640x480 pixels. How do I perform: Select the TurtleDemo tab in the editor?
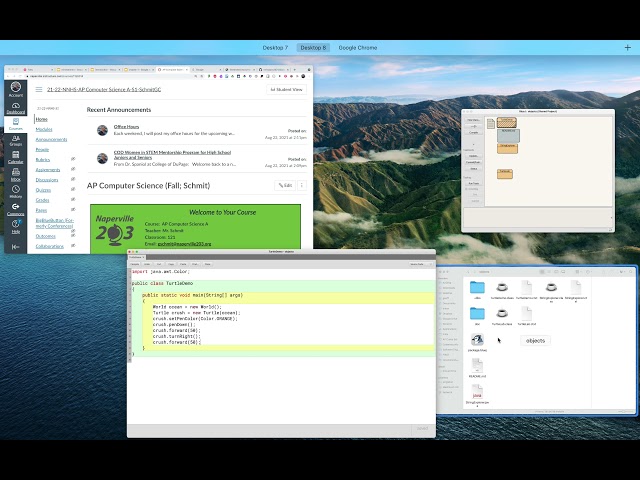pyautogui.click(x=137, y=258)
